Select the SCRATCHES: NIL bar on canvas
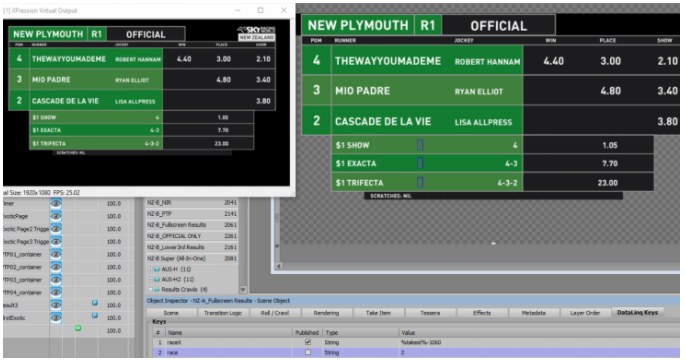This screenshot has width=686, height=361. click(493, 196)
